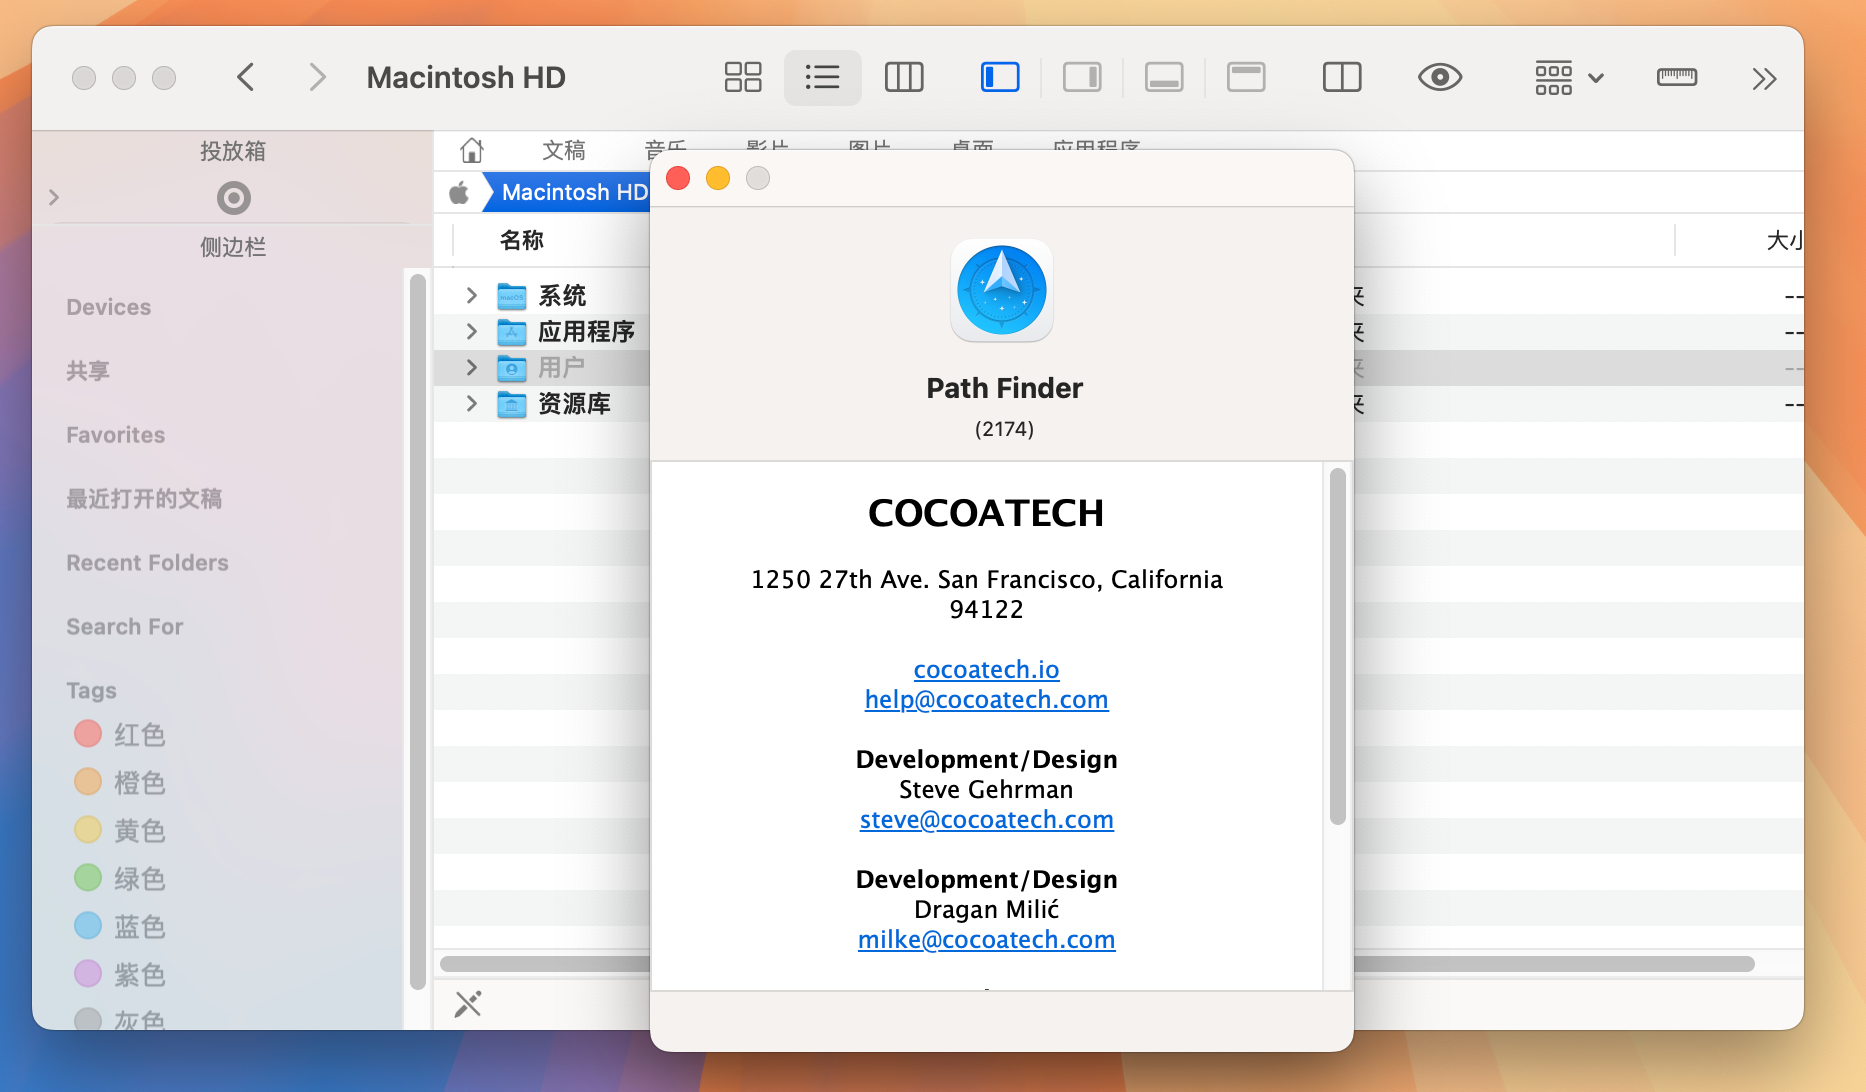The image size is (1866, 1092).
Task: Switch to column view
Action: coord(904,78)
